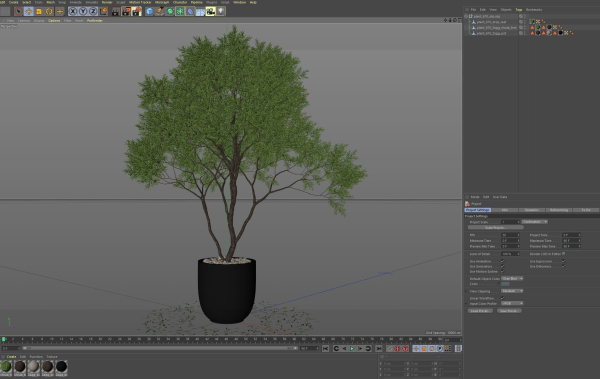The image size is (600, 379).
Task: Toggle X axis lock
Action: (x=73, y=11)
